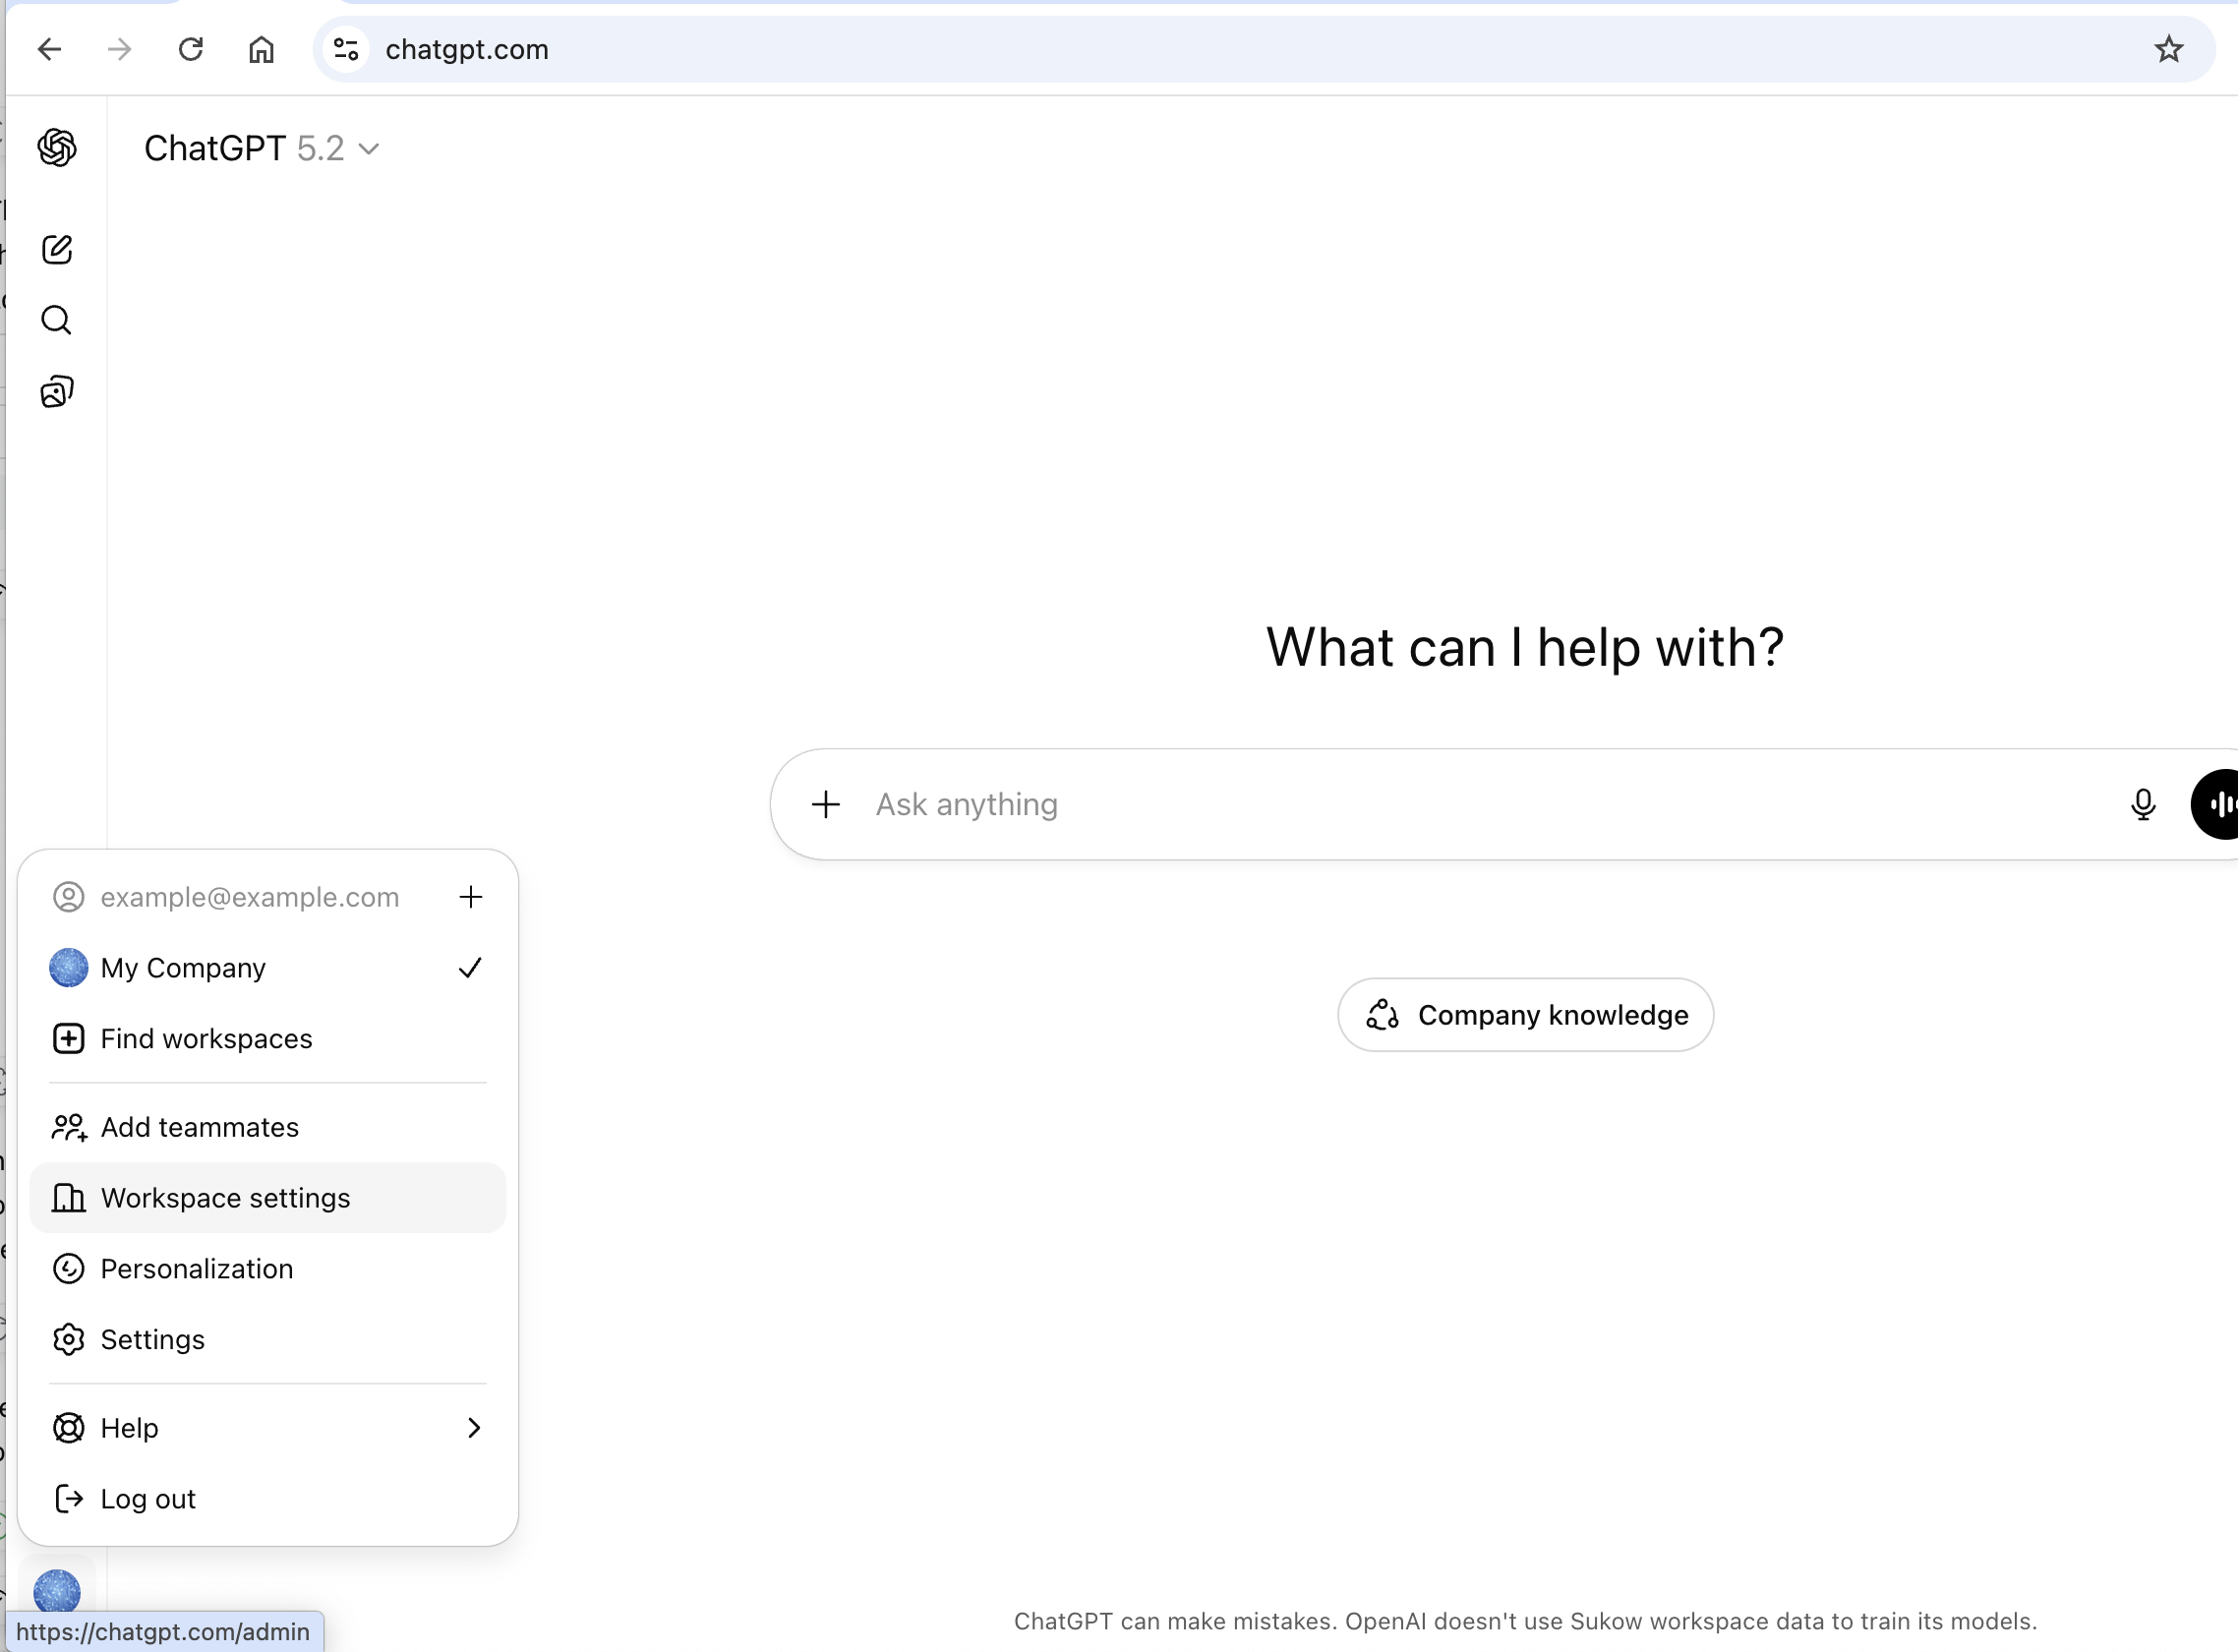Screen dimensions: 2238x1652
Task: Open Workspace settings from the account menu
Action: pyautogui.click(x=224, y=1197)
